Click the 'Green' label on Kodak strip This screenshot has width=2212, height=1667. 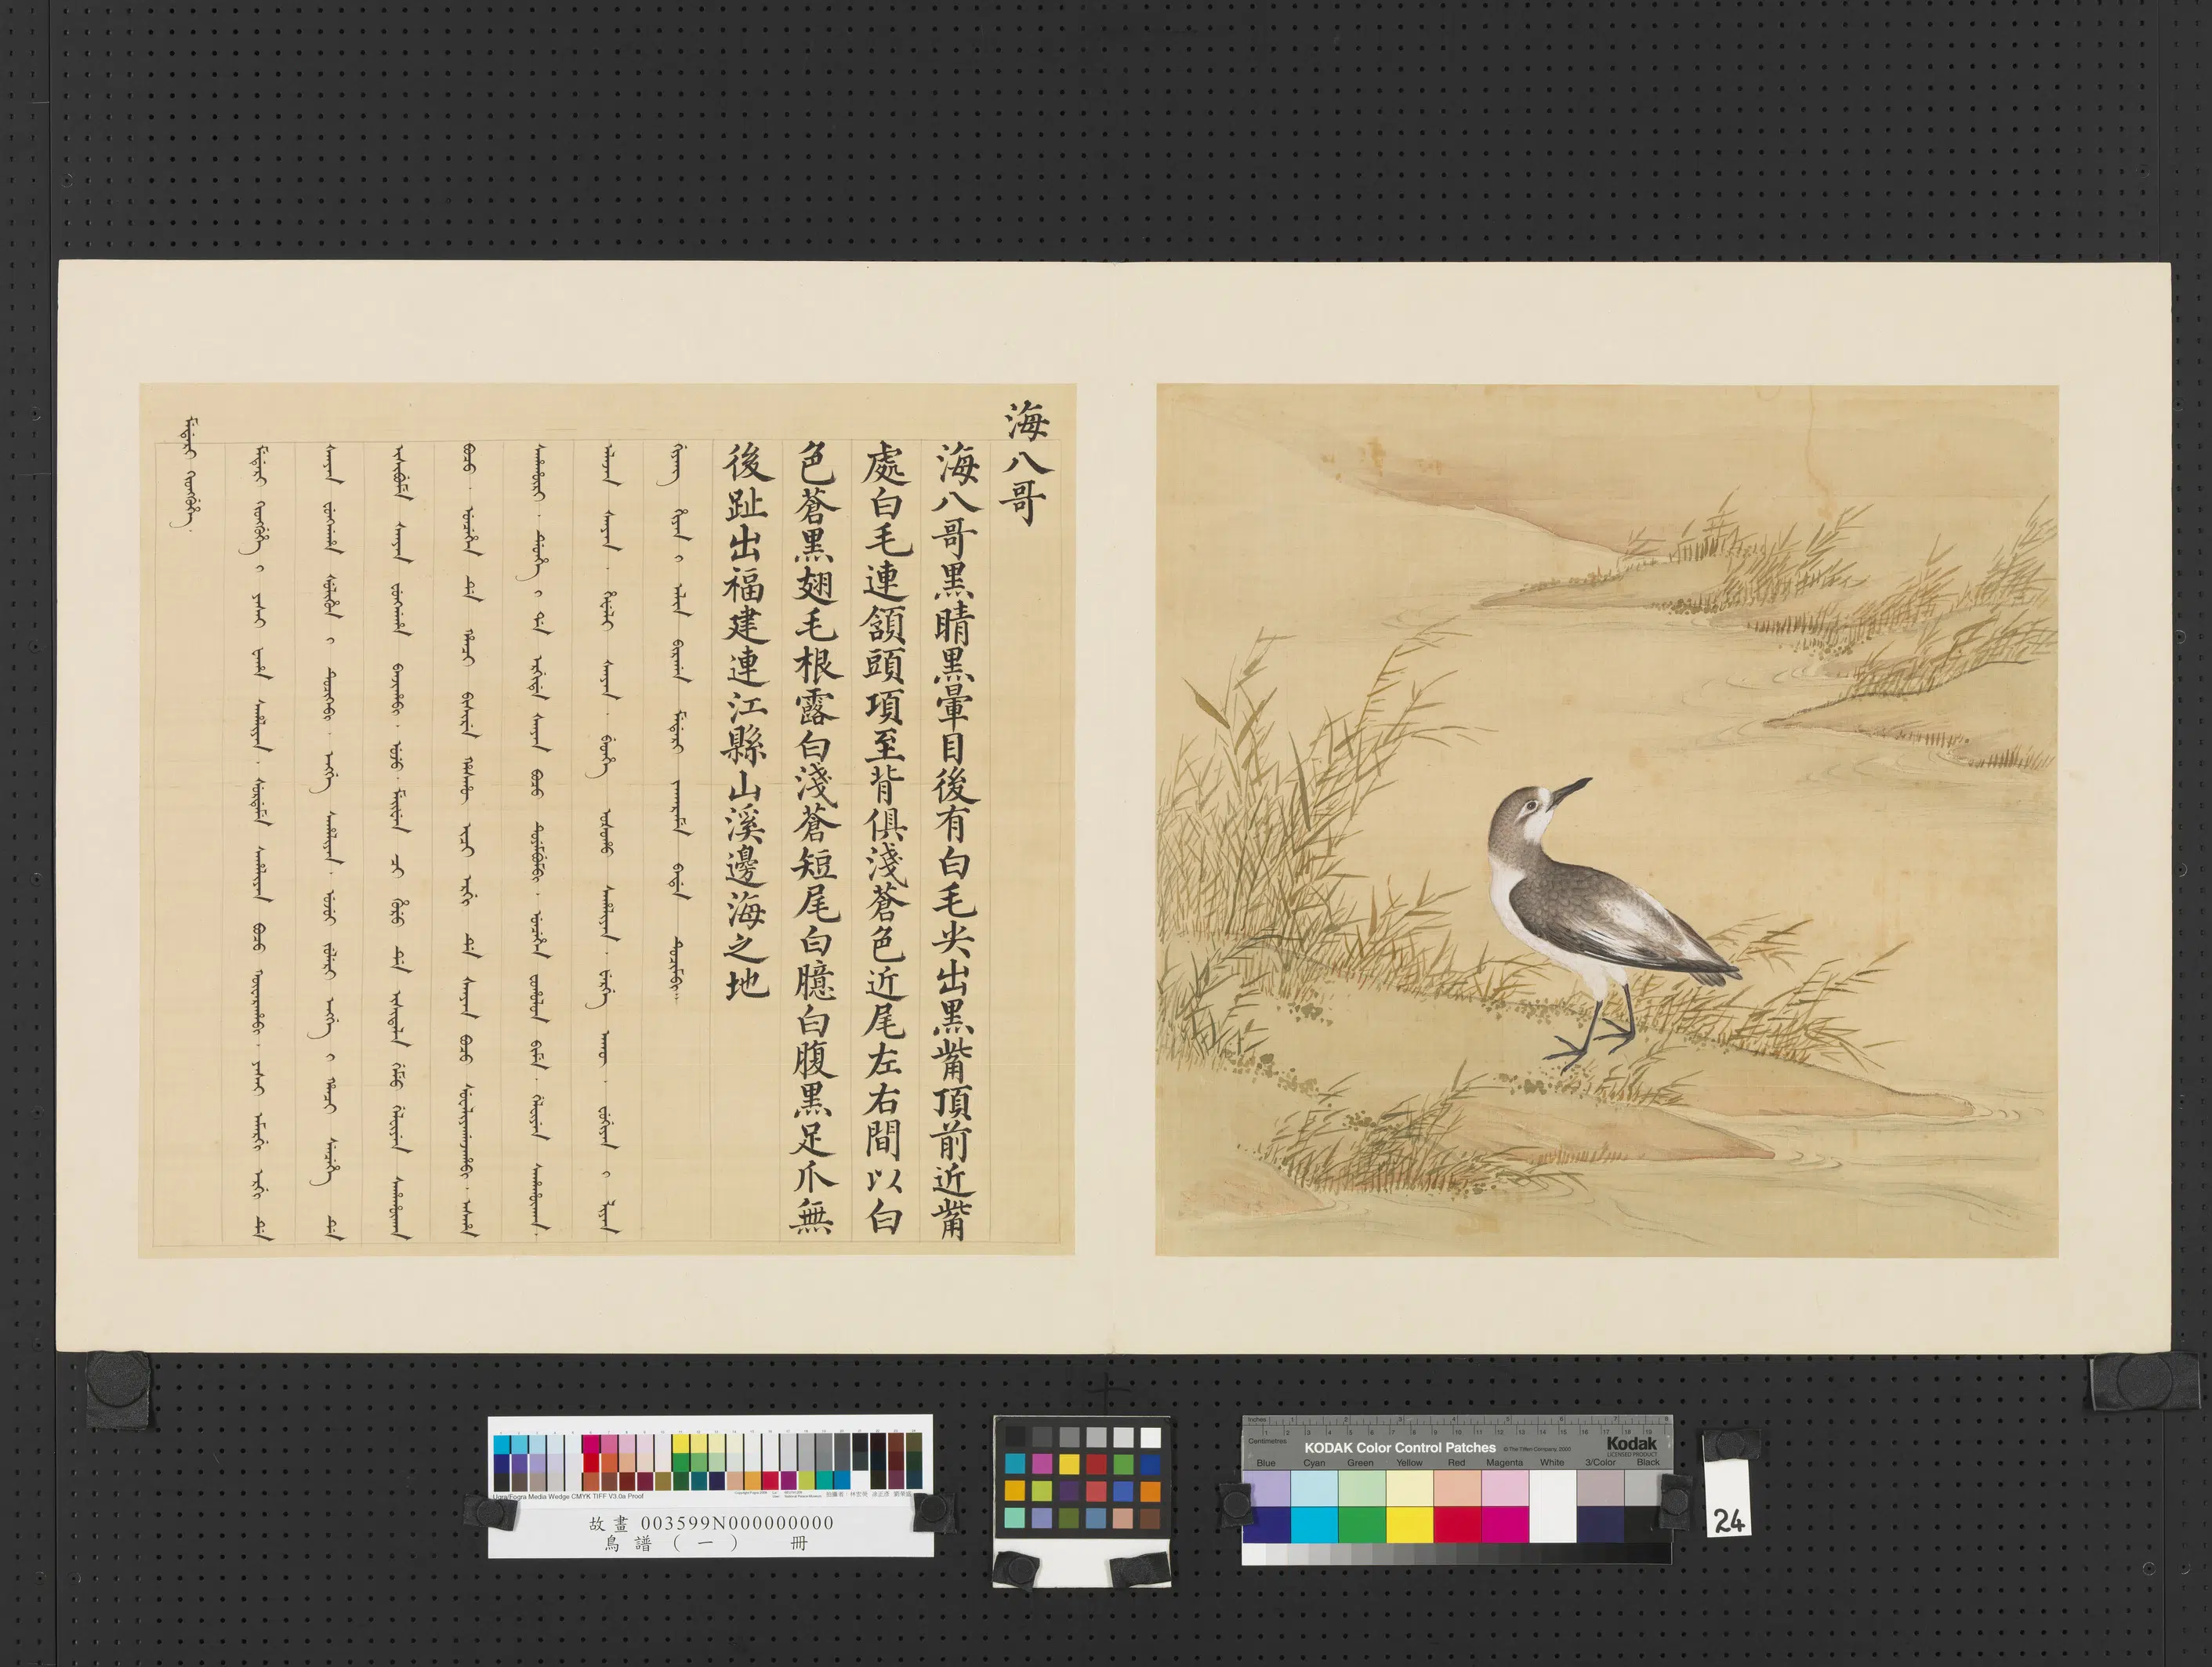tap(1361, 1463)
